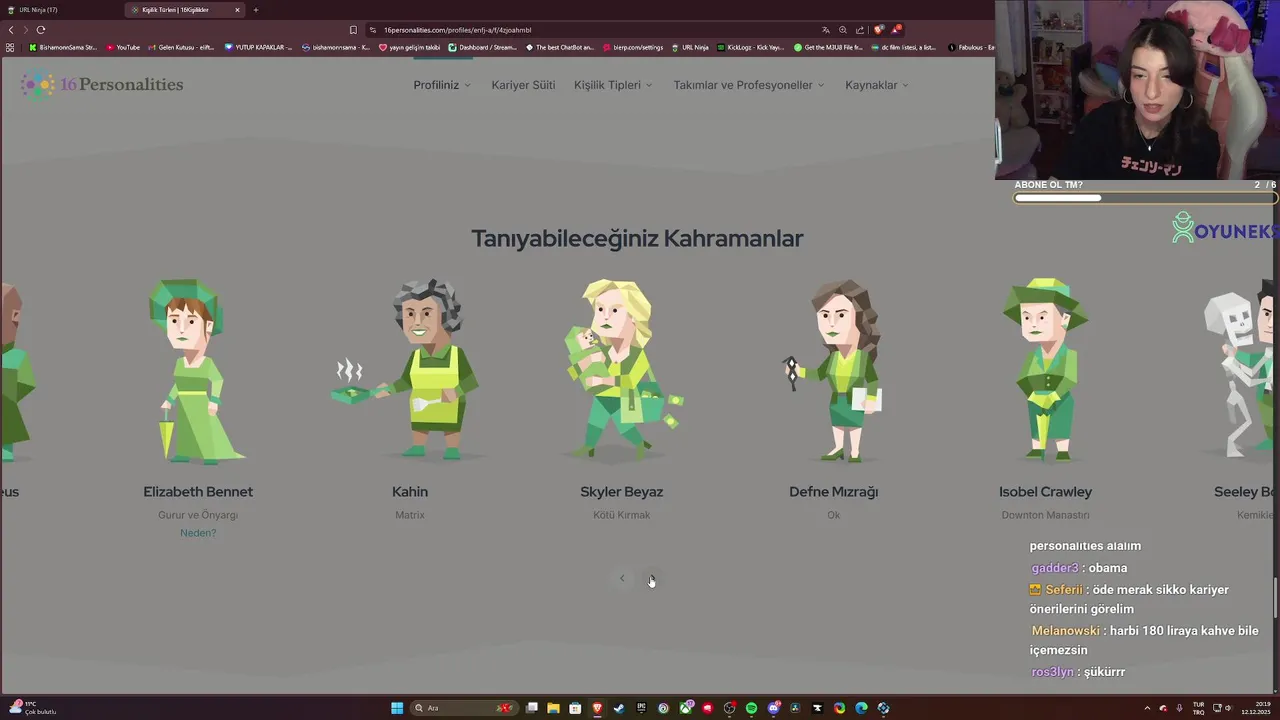Open File Explorer from taskbar
Screen dimensions: 1280x720
tap(553, 708)
